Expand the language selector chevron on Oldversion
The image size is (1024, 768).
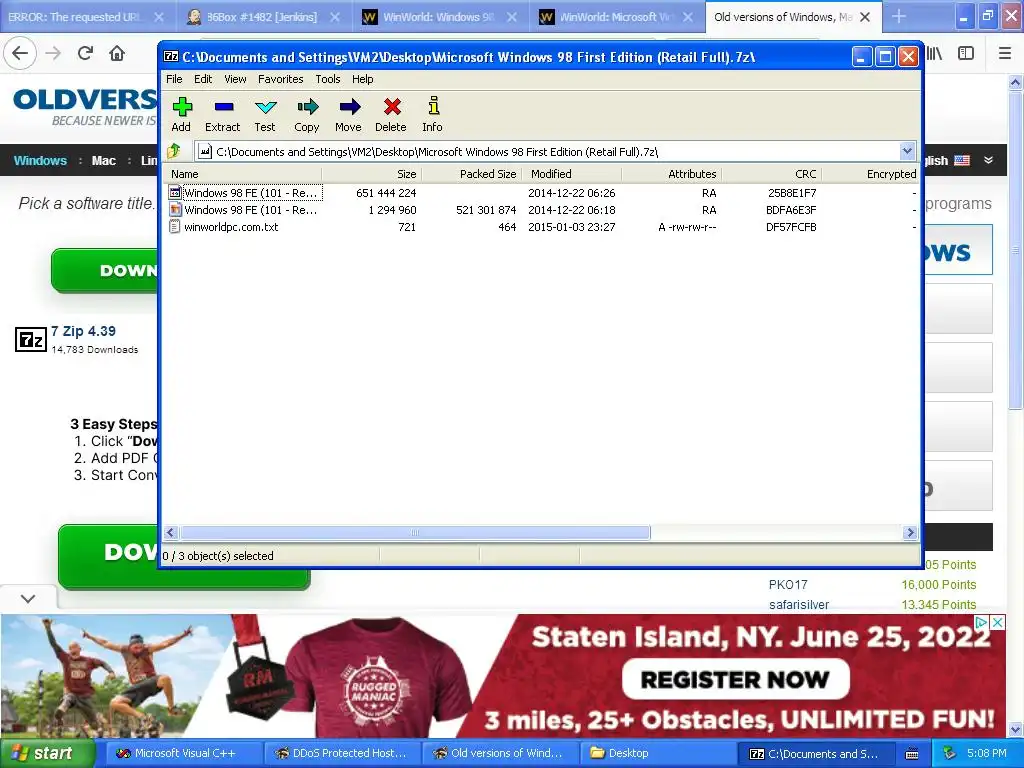tap(989, 160)
